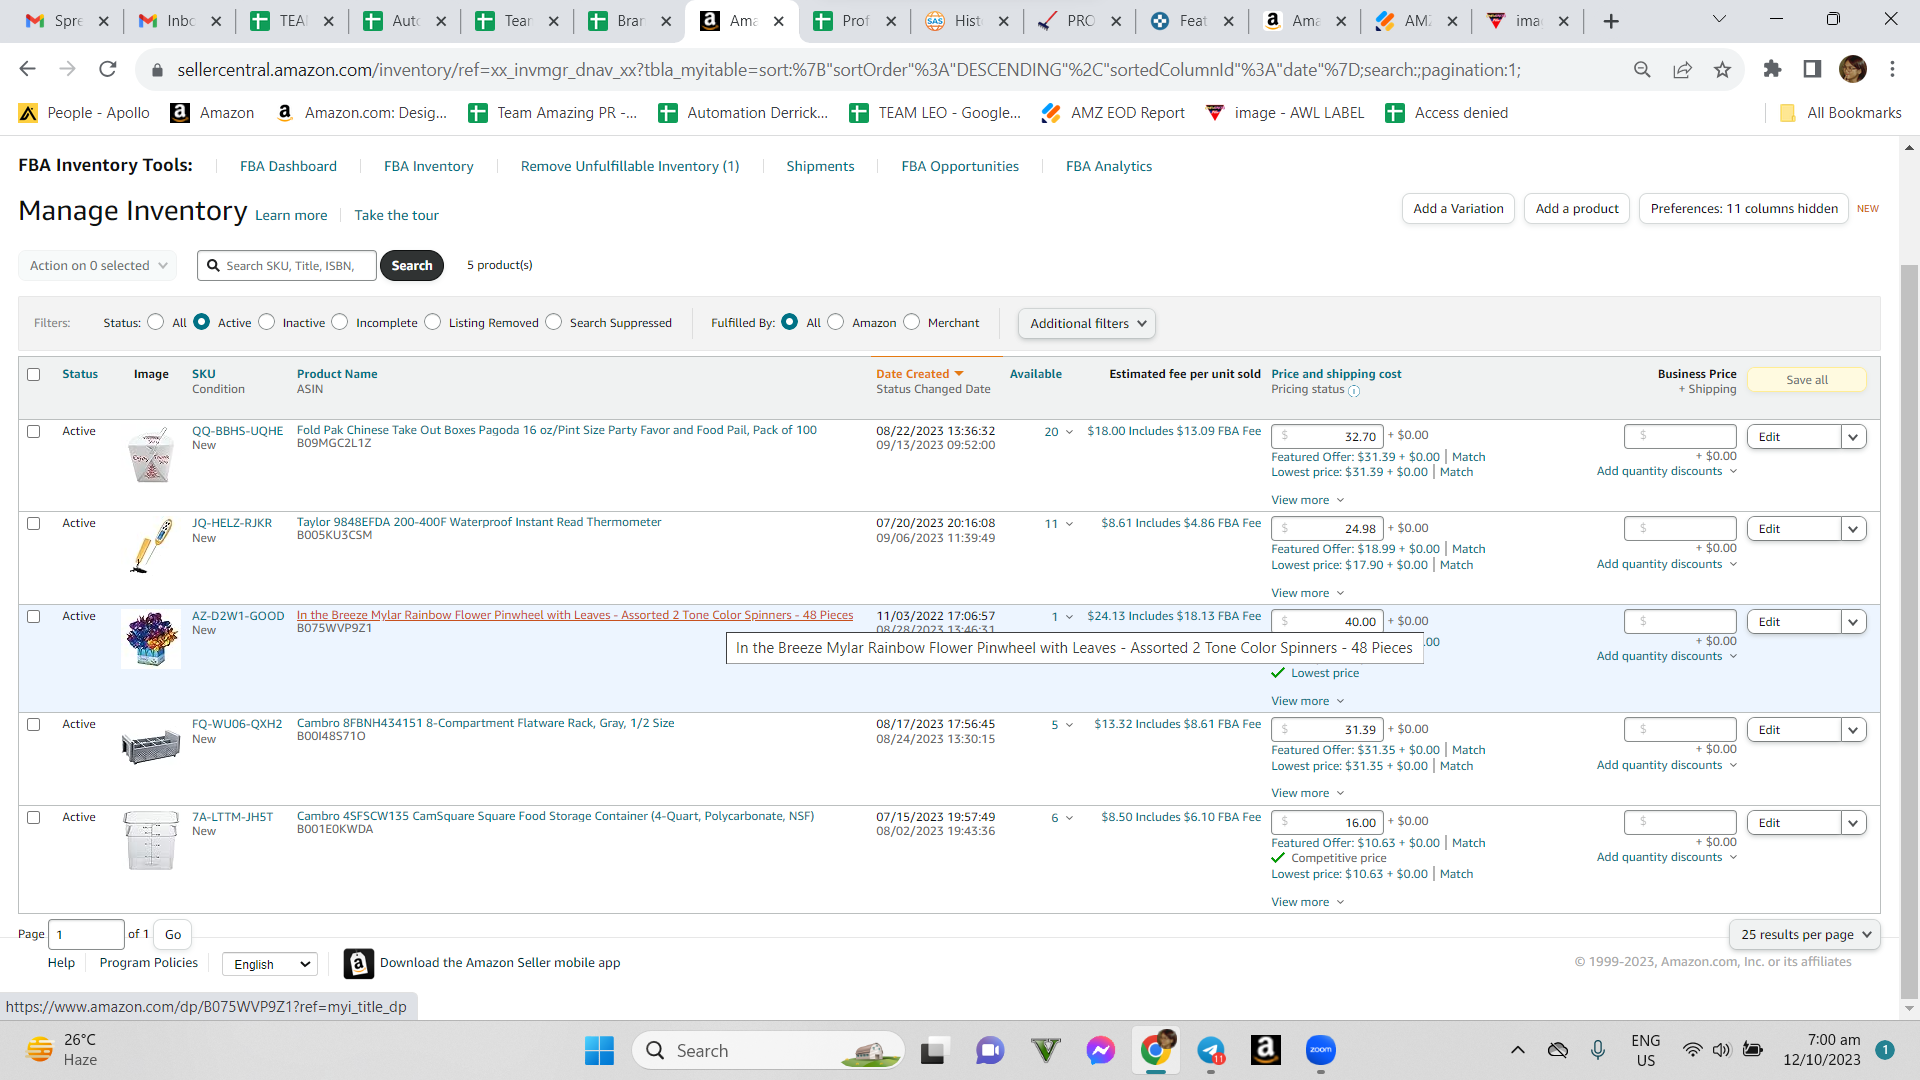Open the Action on 0 selected dropdown
1920x1080 pixels.
click(x=98, y=265)
